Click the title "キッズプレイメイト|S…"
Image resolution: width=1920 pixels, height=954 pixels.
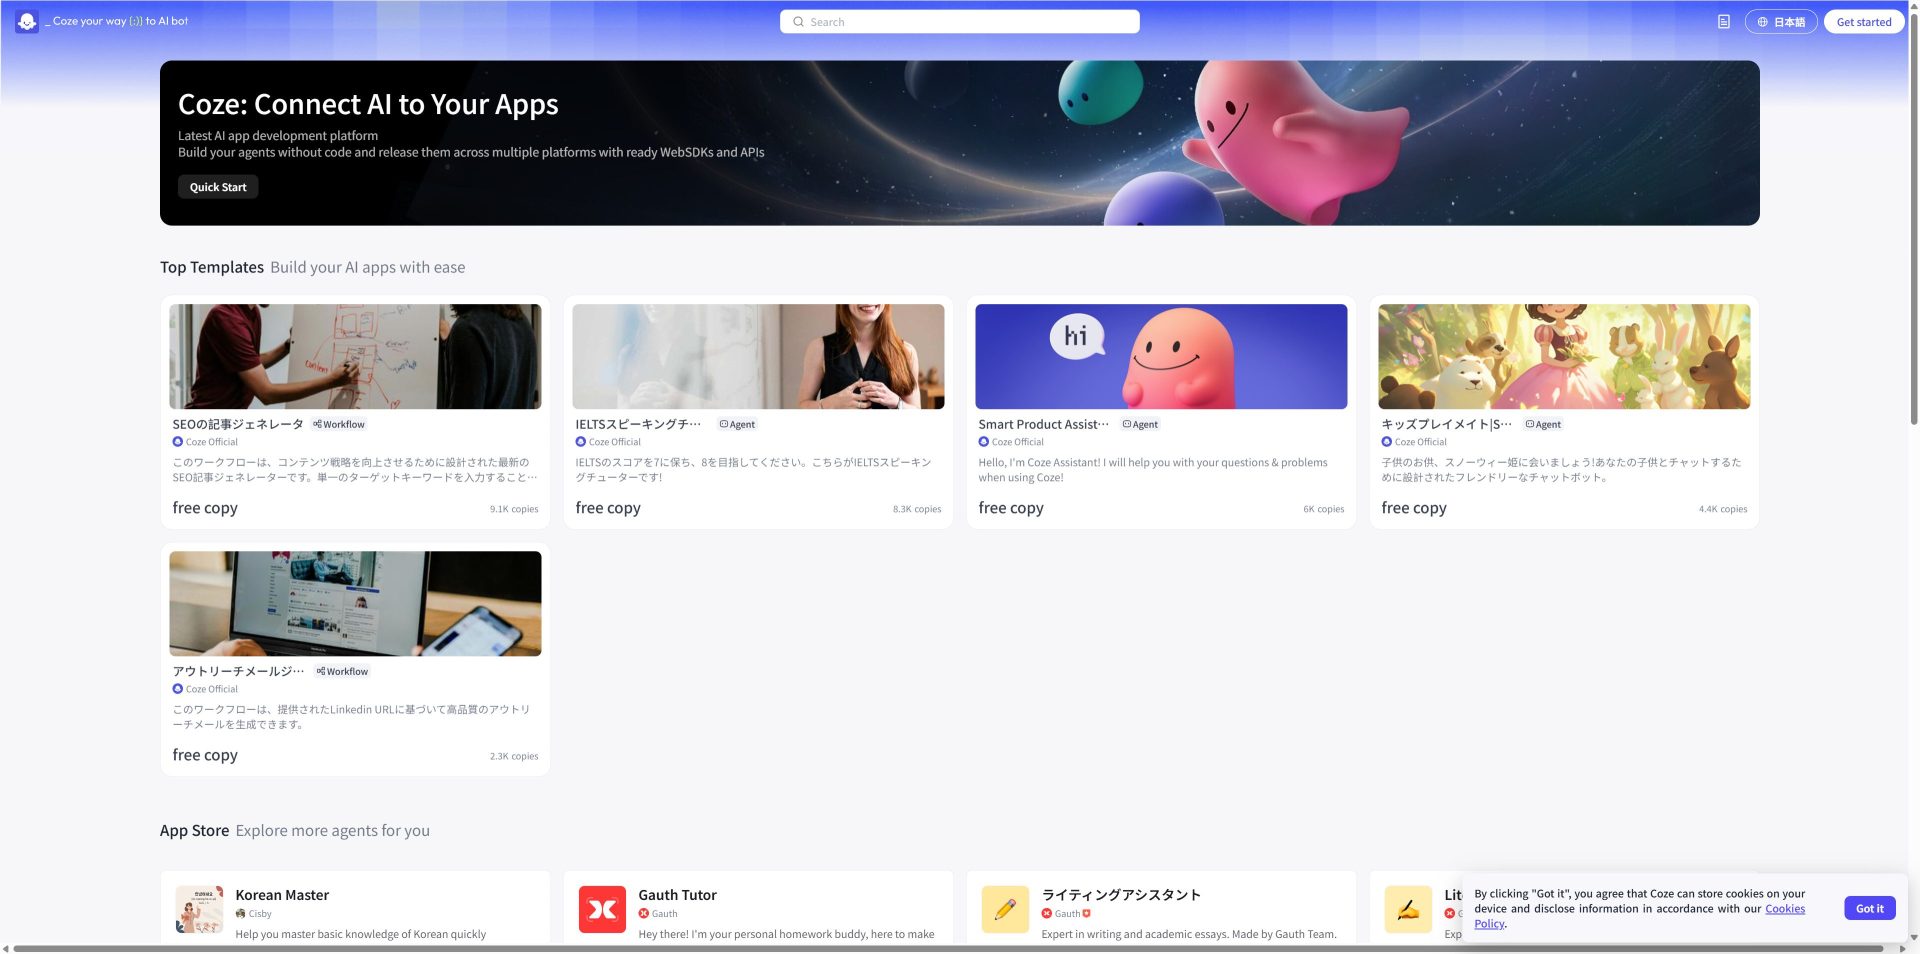(x=1446, y=425)
